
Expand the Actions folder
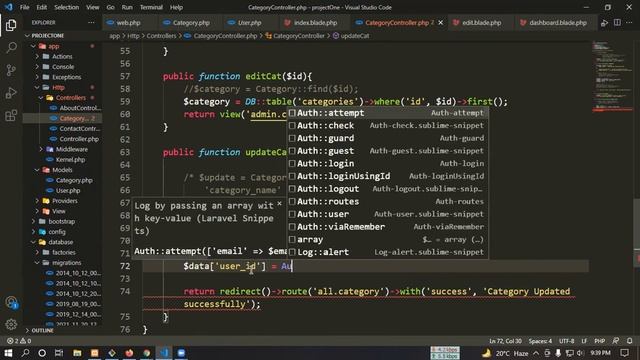(62, 56)
